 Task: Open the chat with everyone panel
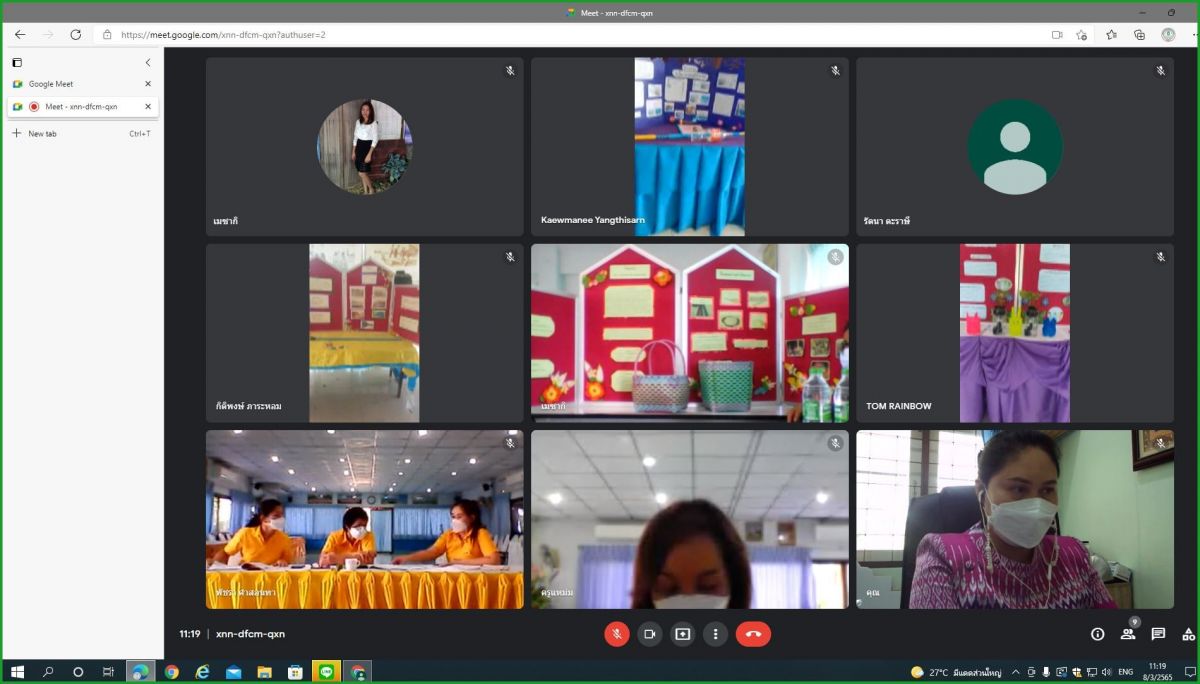click(x=1158, y=634)
